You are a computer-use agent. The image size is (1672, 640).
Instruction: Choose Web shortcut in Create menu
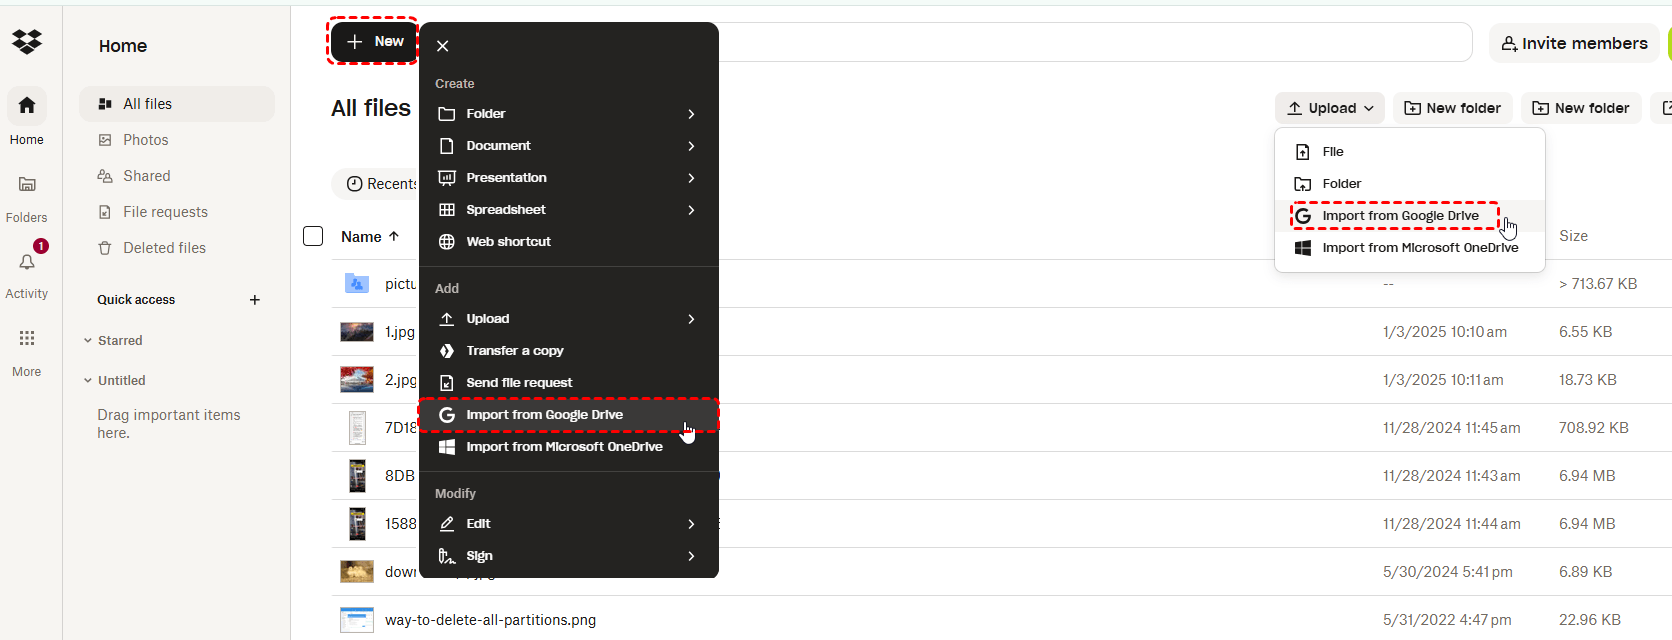[568, 242]
